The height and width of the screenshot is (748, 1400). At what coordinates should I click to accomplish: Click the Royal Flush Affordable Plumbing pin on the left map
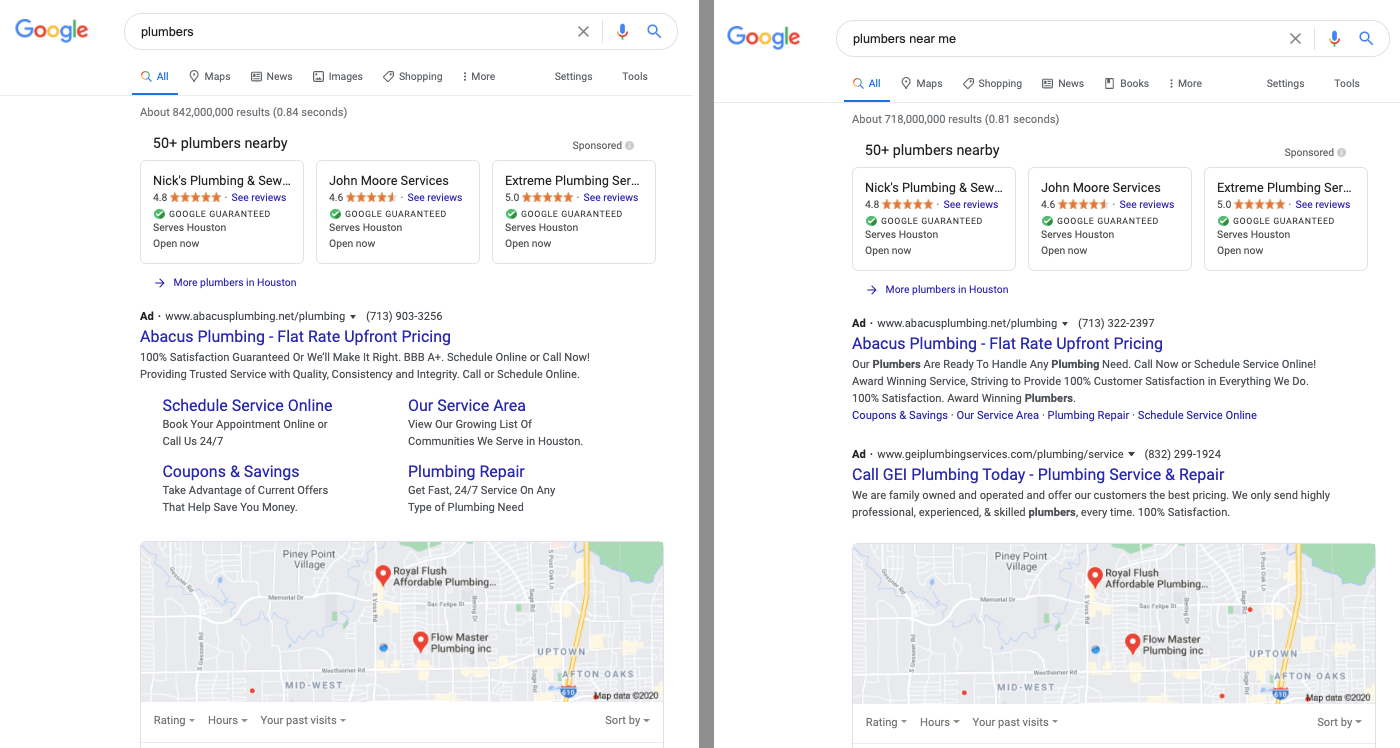tap(383, 575)
